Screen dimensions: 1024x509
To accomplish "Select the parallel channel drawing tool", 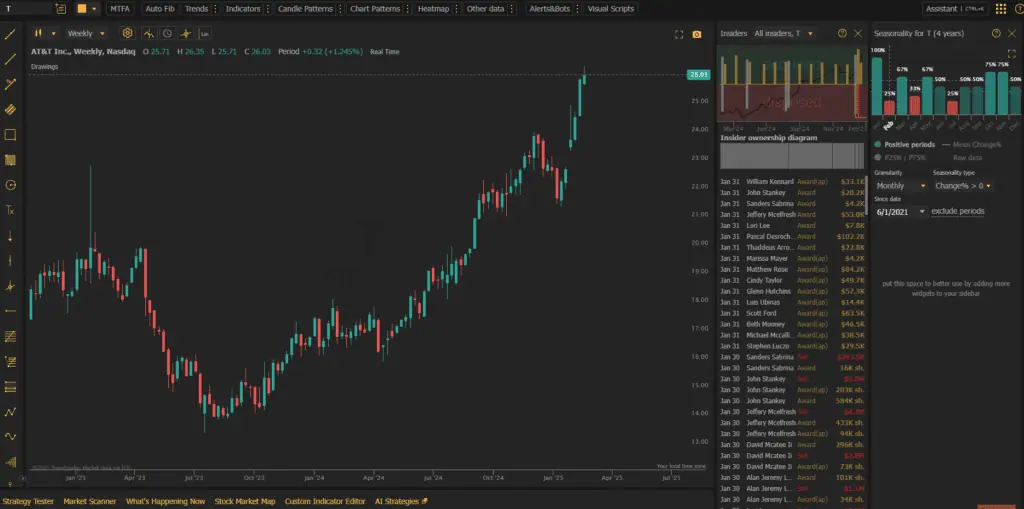I will point(10,109).
